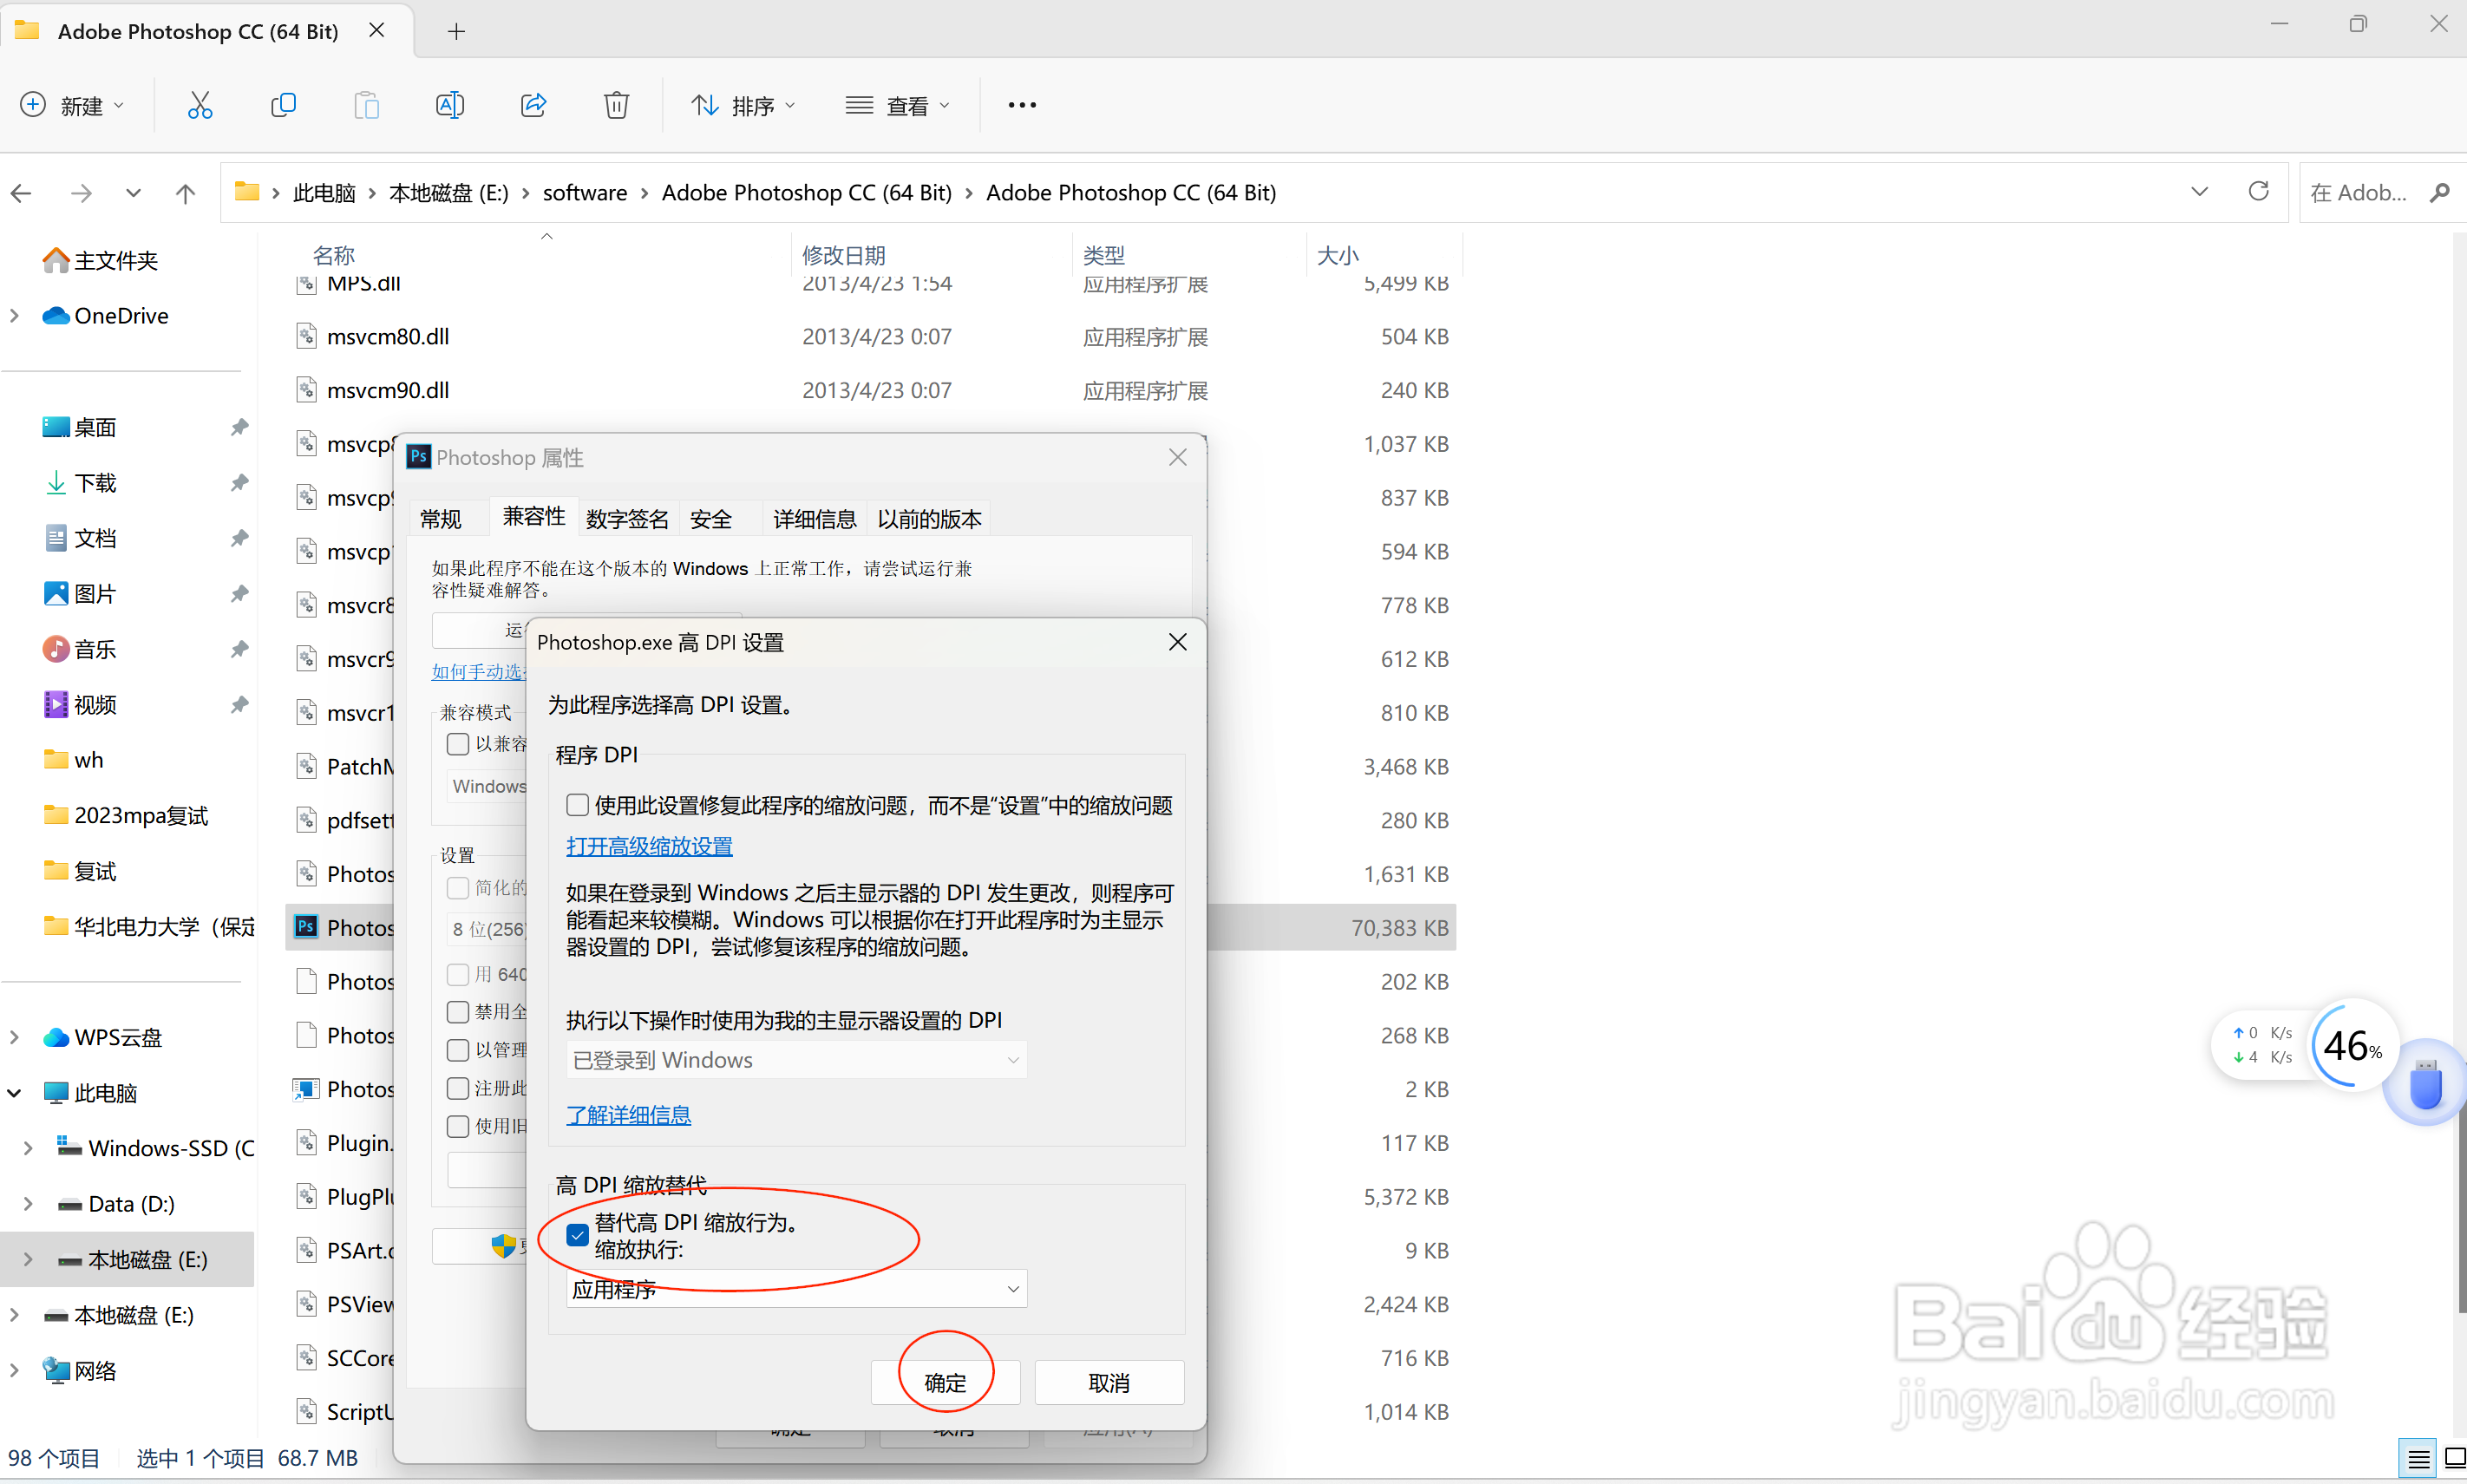Open the 应用程序 scaling dropdown
This screenshot has width=2467, height=1484.
[x=796, y=1289]
